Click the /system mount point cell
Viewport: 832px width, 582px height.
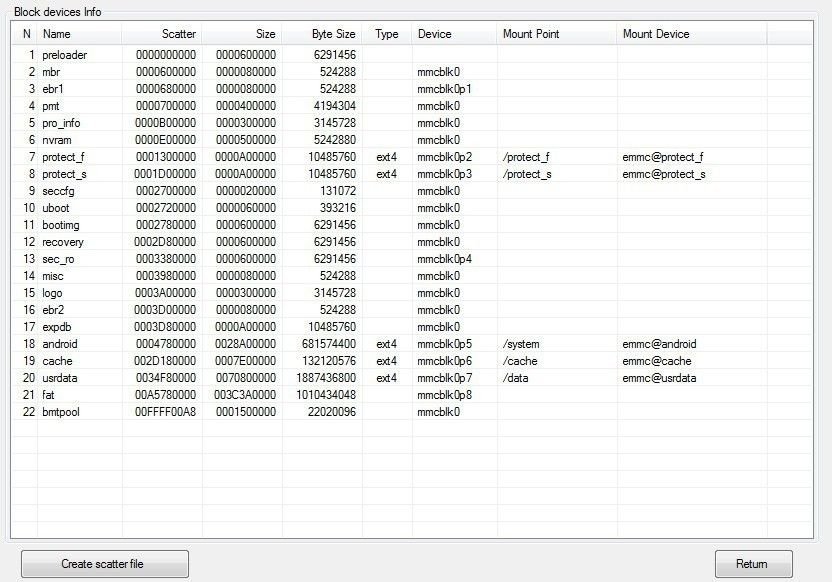(x=521, y=344)
